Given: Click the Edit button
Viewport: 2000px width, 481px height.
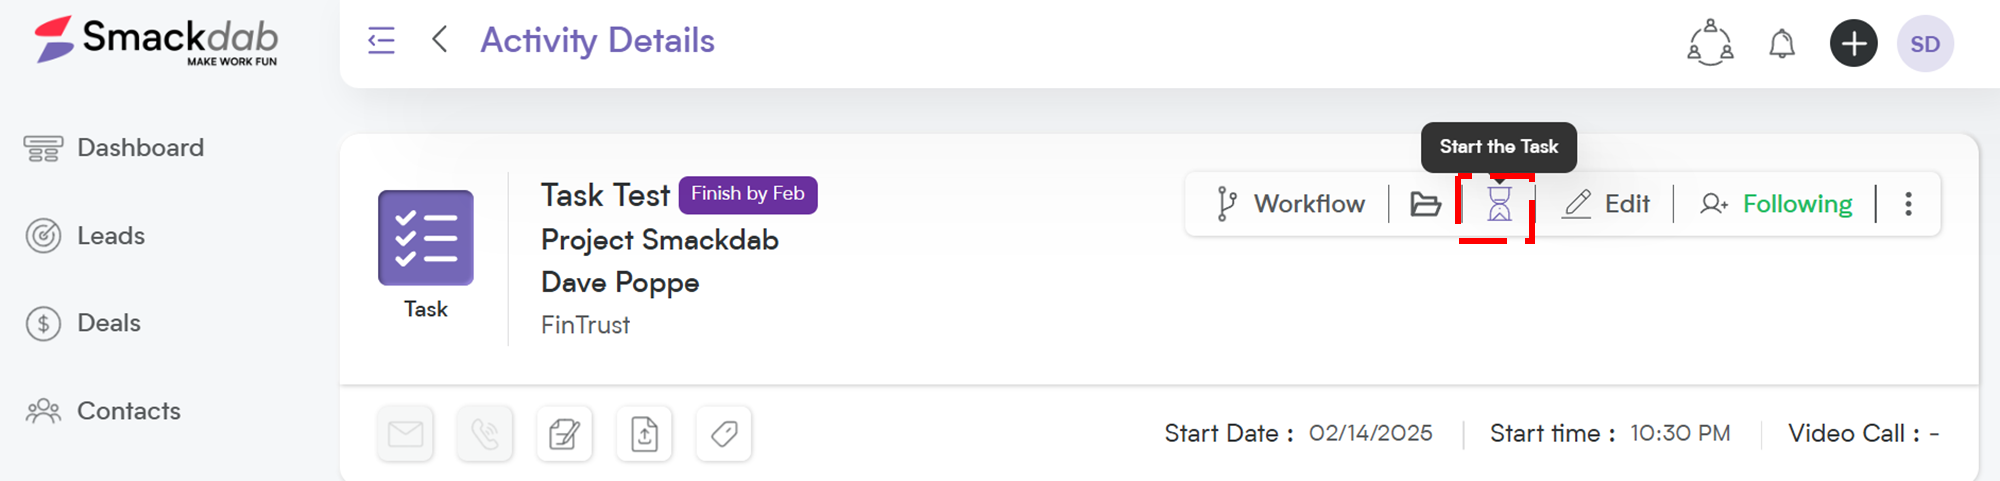Looking at the screenshot, I should pos(1606,204).
